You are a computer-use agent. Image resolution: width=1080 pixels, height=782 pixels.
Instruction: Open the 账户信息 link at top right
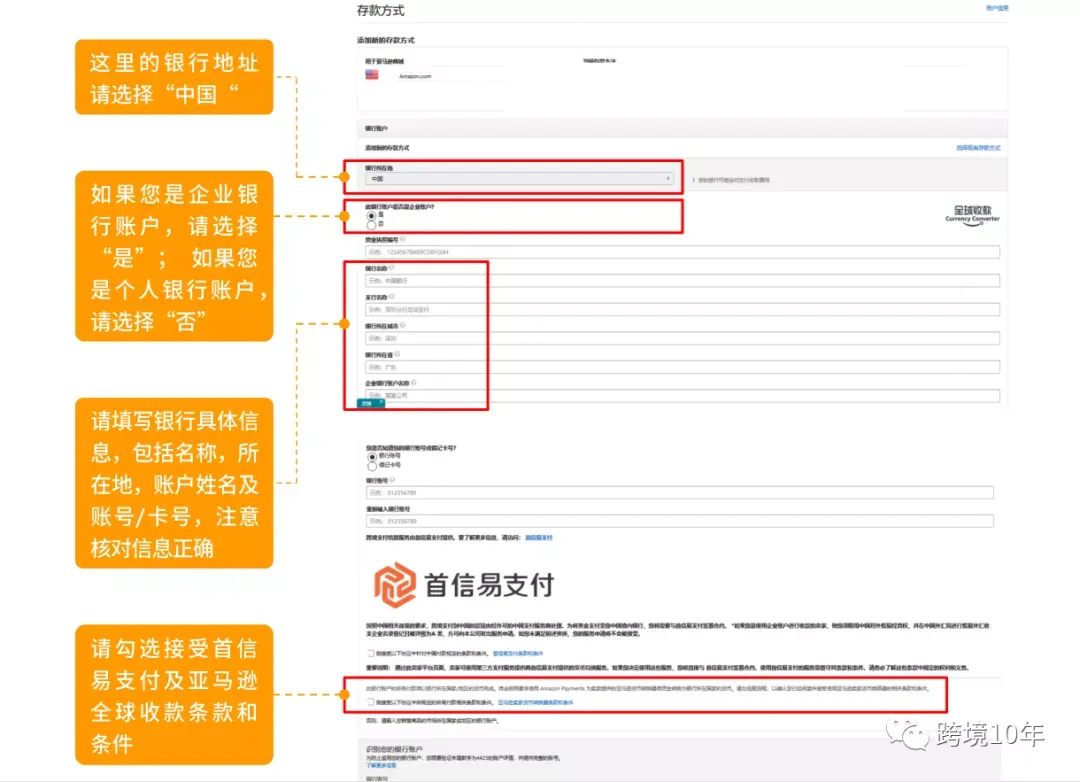(x=997, y=8)
